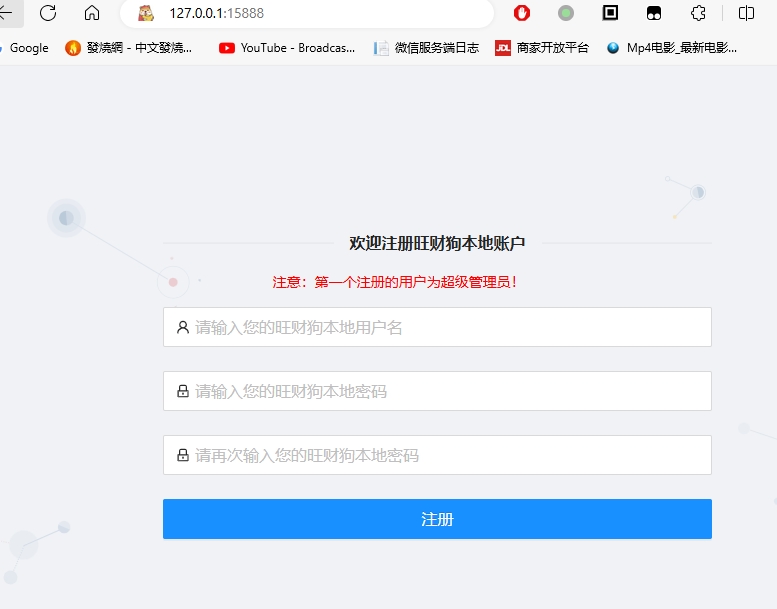Reload the page with the refresh icon
777x609 pixels.
click(48, 13)
